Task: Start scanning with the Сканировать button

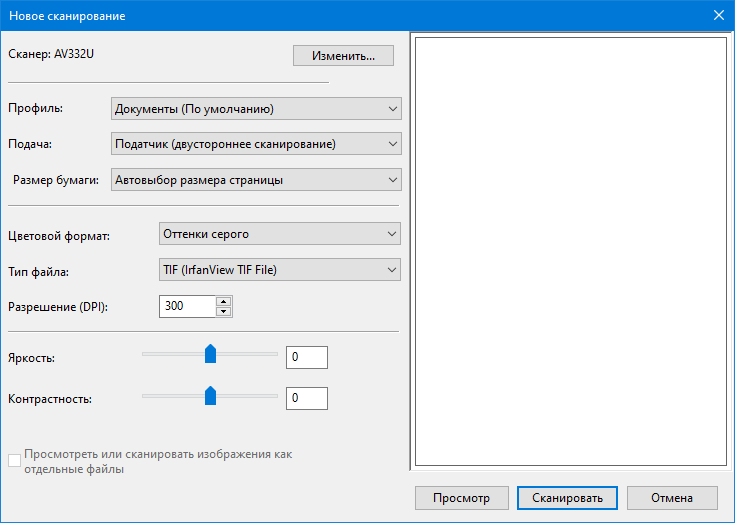Action: tap(567, 498)
